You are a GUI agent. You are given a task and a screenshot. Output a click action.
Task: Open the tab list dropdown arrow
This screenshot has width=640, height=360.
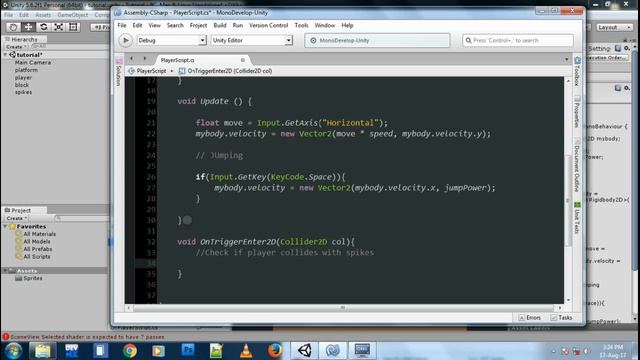[x=567, y=60]
